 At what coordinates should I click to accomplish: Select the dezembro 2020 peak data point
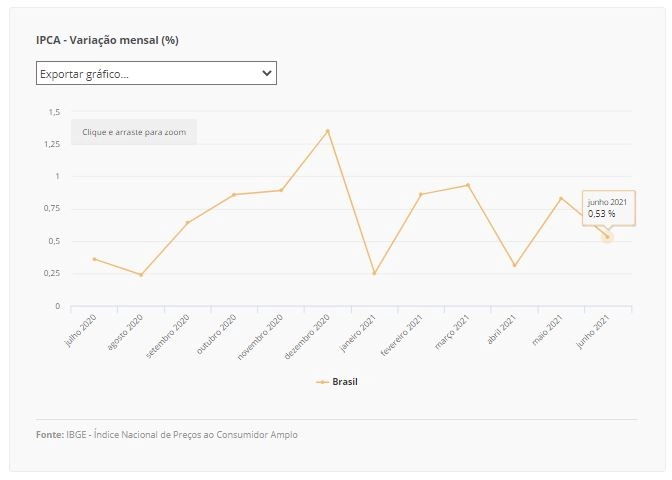point(328,131)
